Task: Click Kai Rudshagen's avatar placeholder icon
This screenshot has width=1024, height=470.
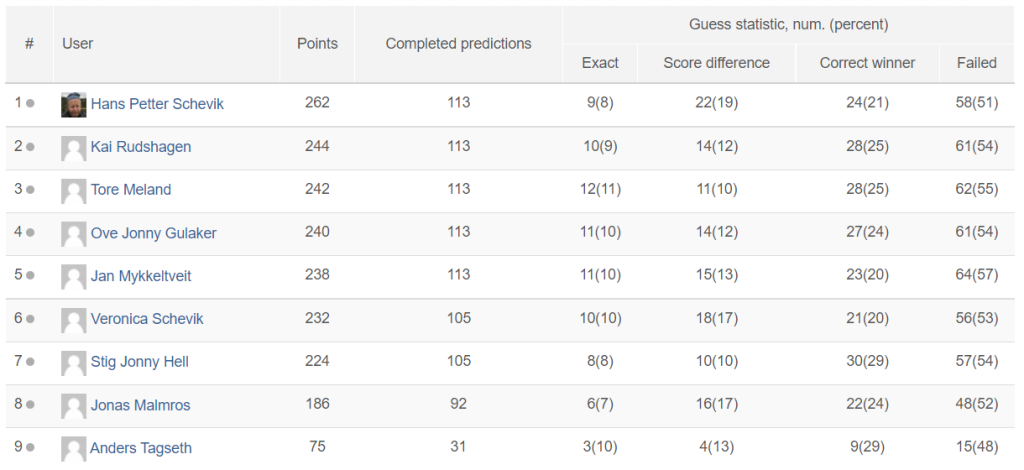Action: pyautogui.click(x=74, y=148)
